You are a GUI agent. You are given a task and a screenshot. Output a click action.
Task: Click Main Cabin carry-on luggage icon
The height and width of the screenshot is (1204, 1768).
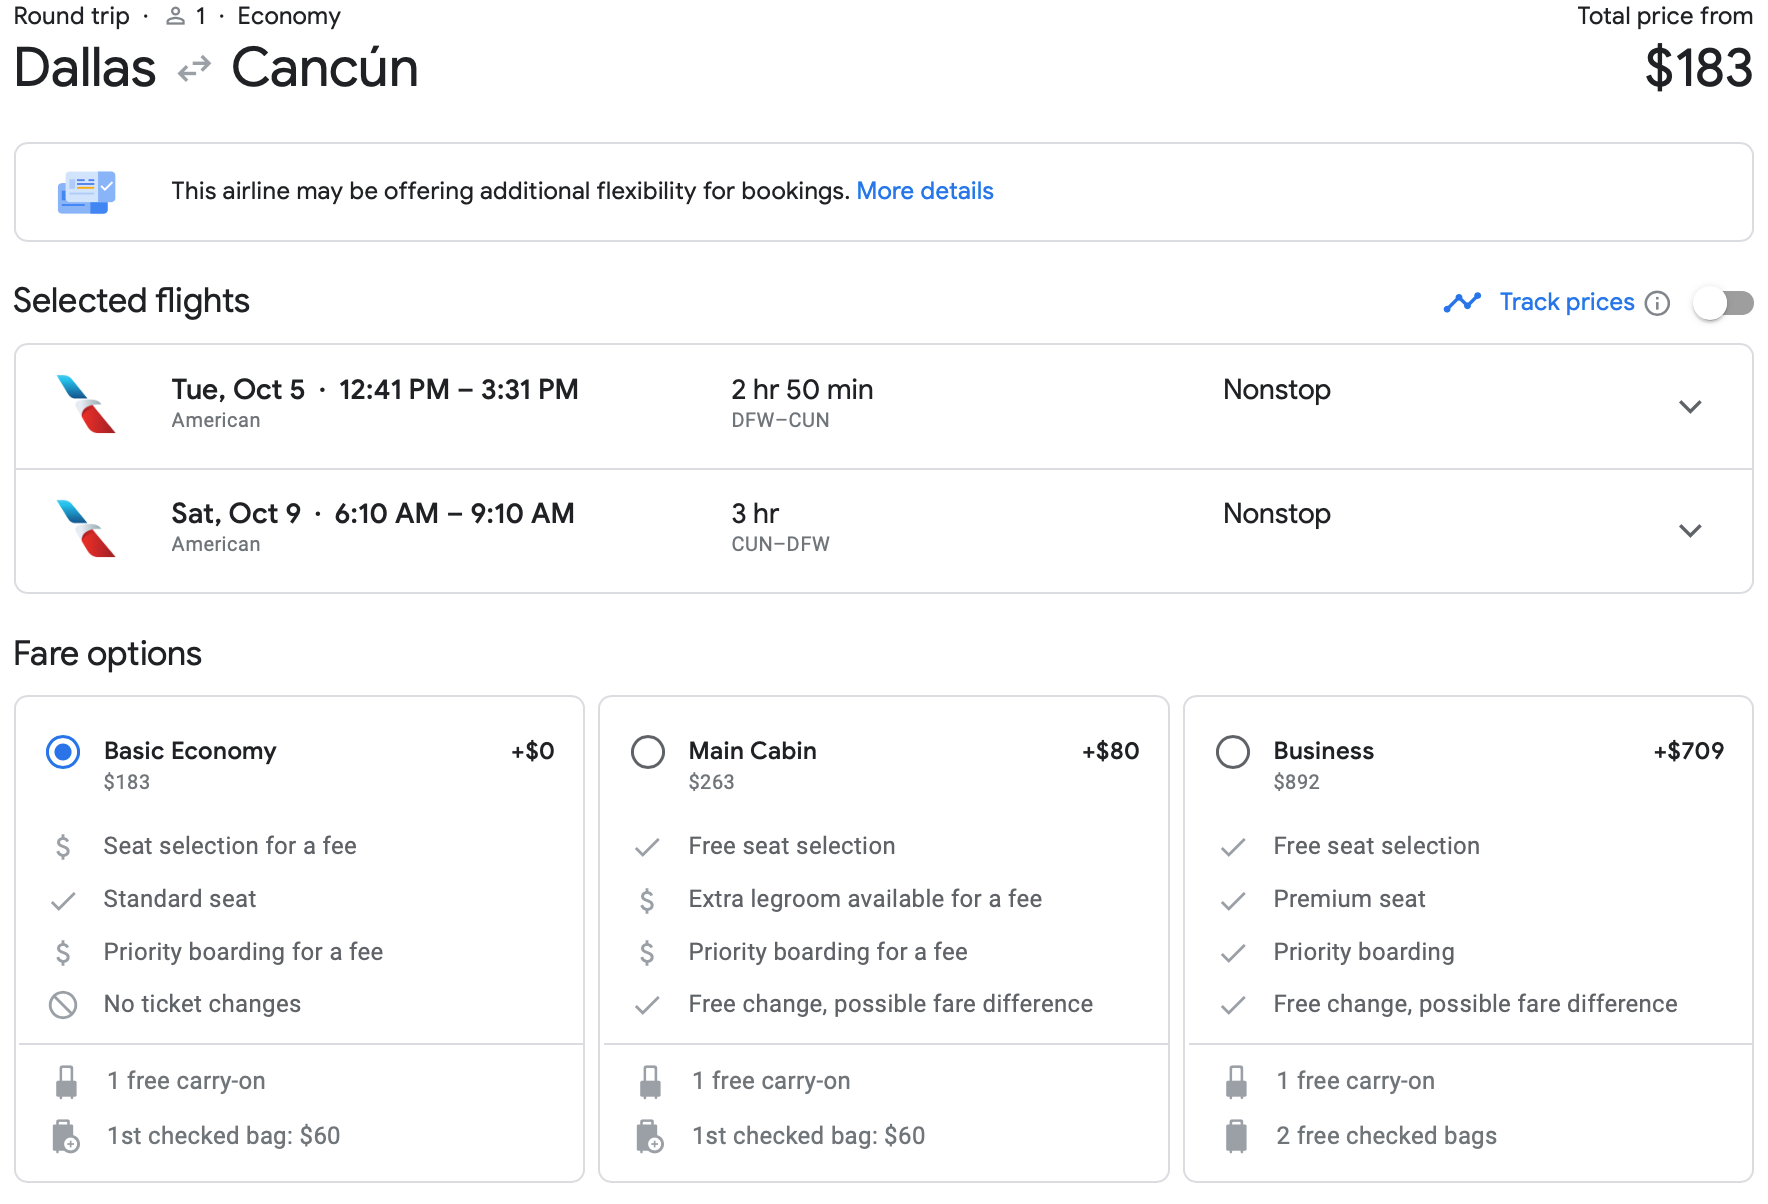(x=650, y=1082)
